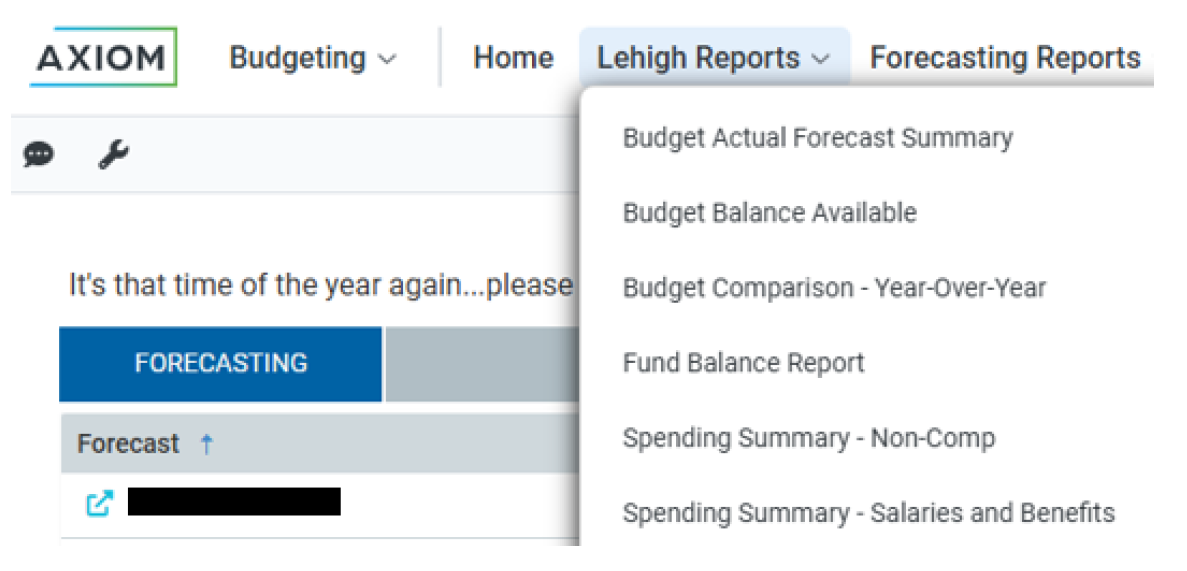
Task: Click the gray tab next to FORECASTING
Action: pos(480,363)
